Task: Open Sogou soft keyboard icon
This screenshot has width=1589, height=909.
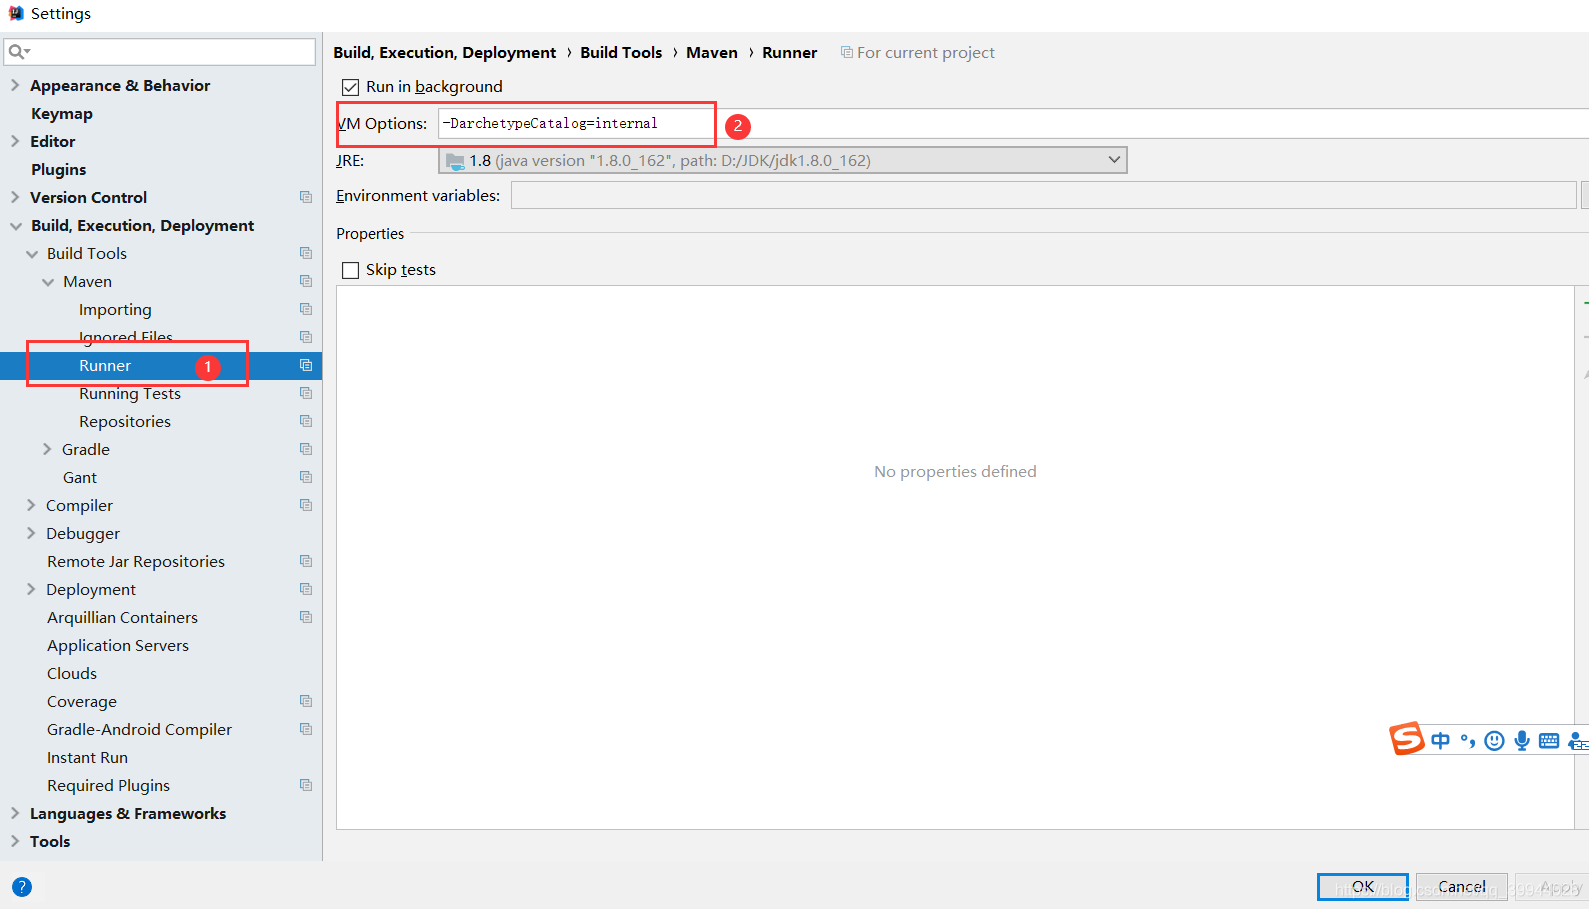Action: [x=1549, y=740]
